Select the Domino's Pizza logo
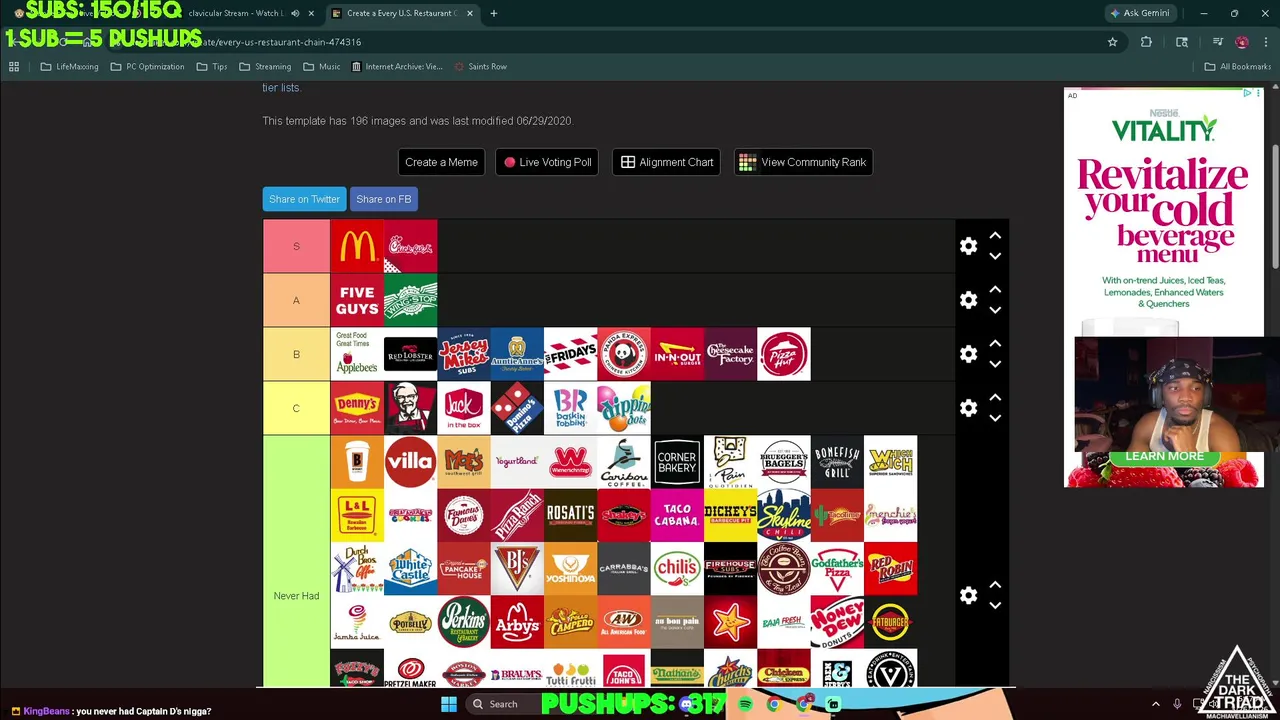This screenshot has width=1280, height=720. click(x=517, y=408)
